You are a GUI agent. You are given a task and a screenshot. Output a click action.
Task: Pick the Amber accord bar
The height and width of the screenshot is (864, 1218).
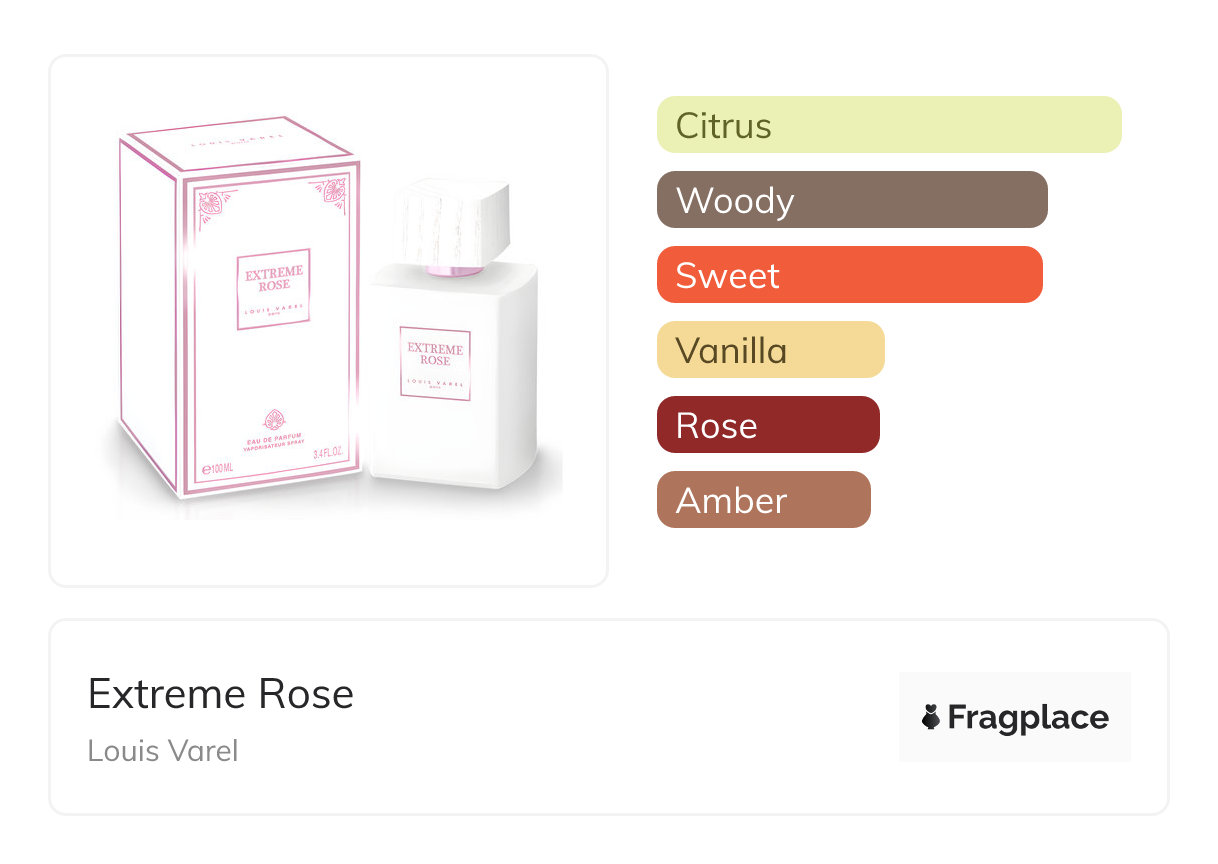coord(763,500)
